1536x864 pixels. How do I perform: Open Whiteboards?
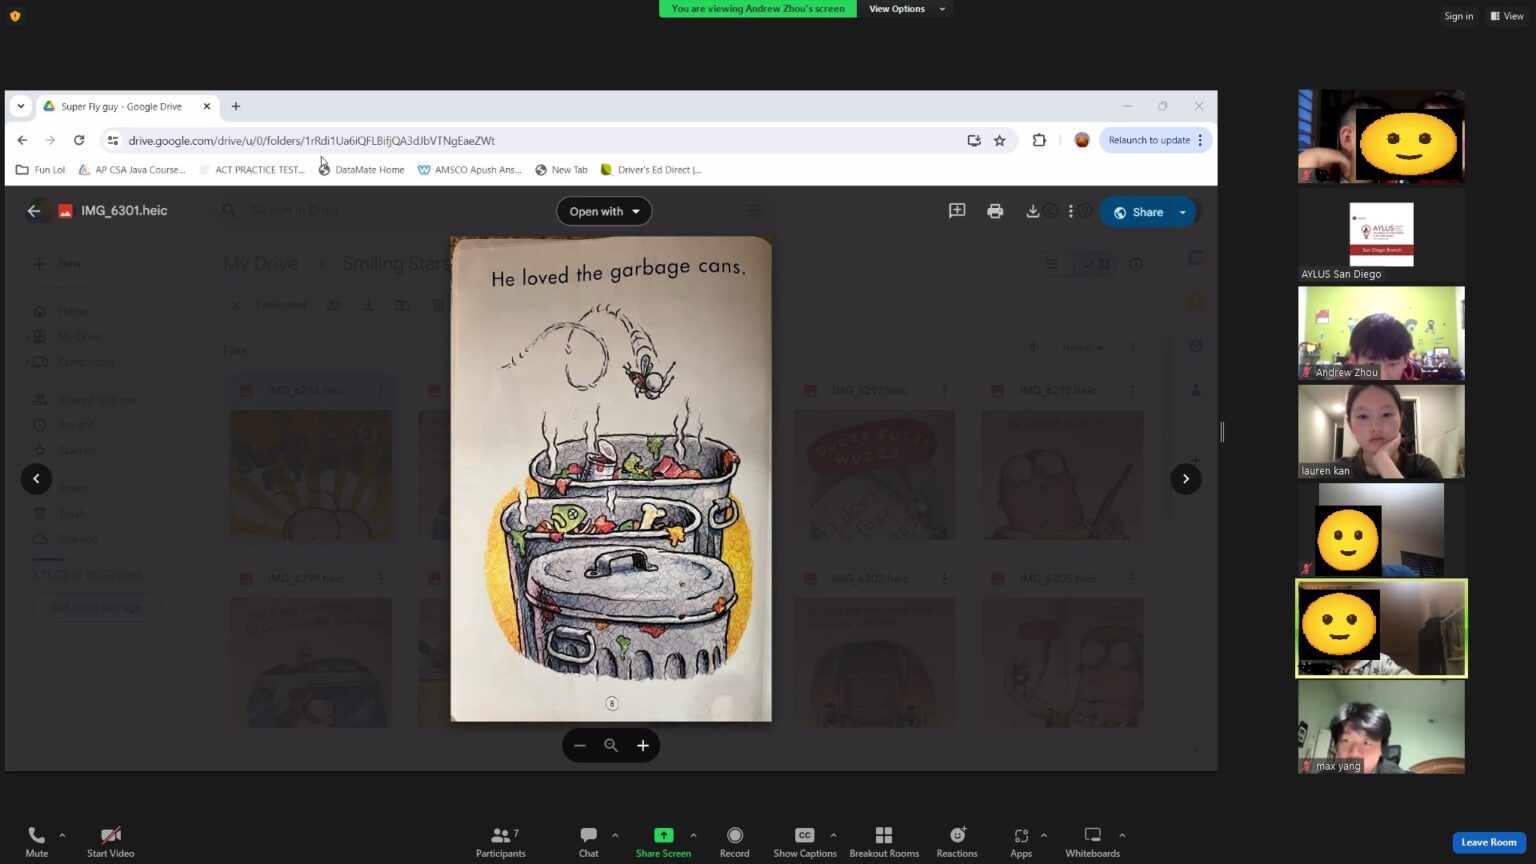click(1092, 841)
